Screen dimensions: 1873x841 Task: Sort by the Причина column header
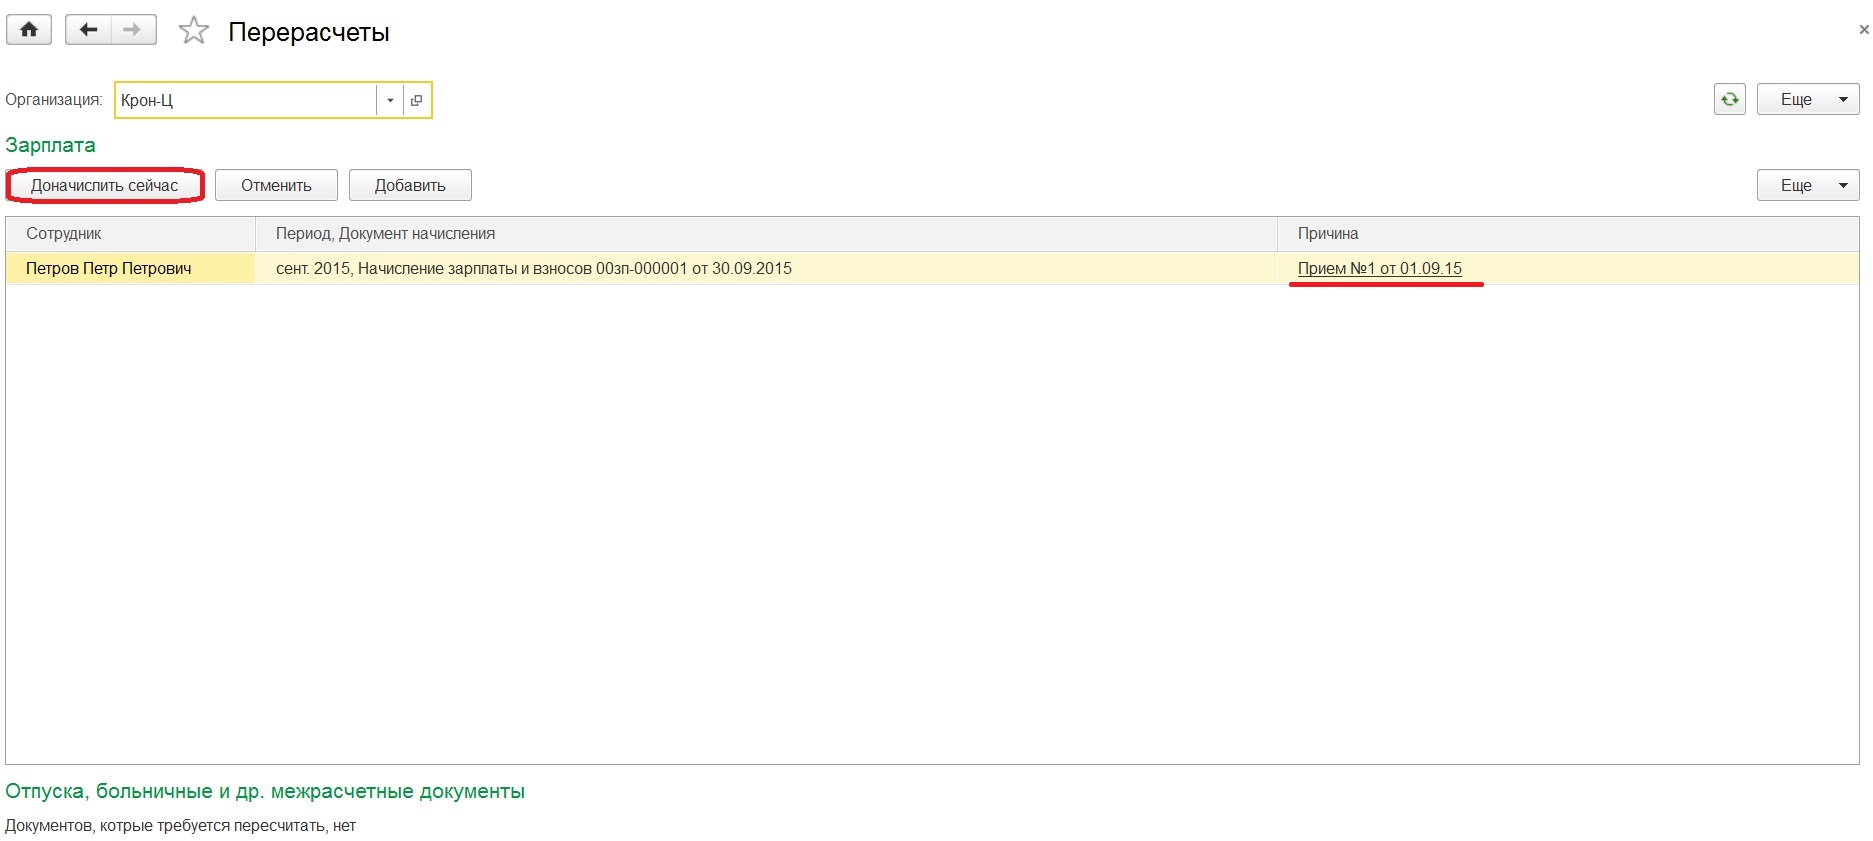pos(1568,234)
